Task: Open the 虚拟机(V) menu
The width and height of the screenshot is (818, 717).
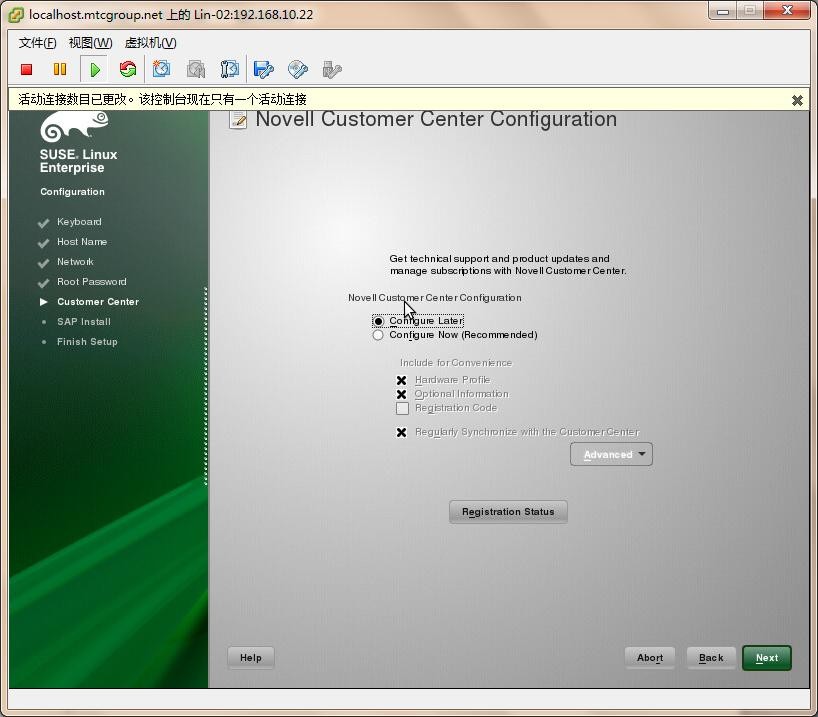Action: point(150,43)
